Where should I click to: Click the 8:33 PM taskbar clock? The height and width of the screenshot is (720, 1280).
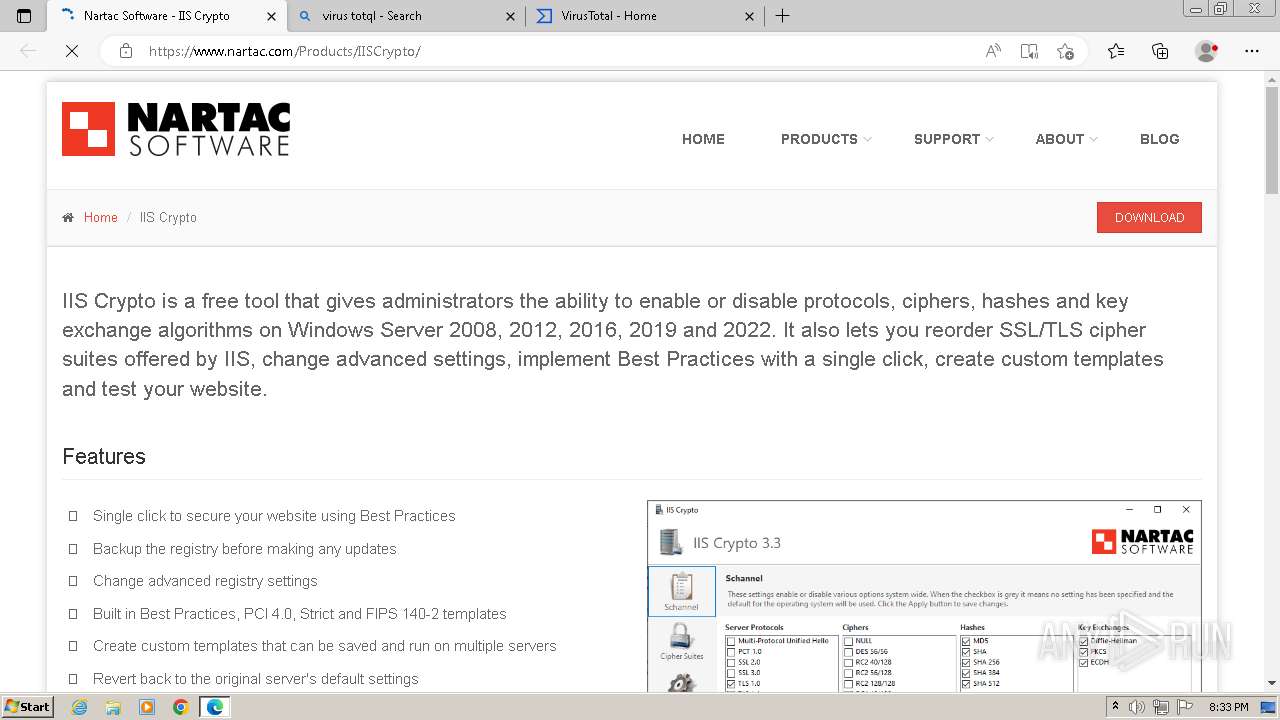pos(1229,707)
